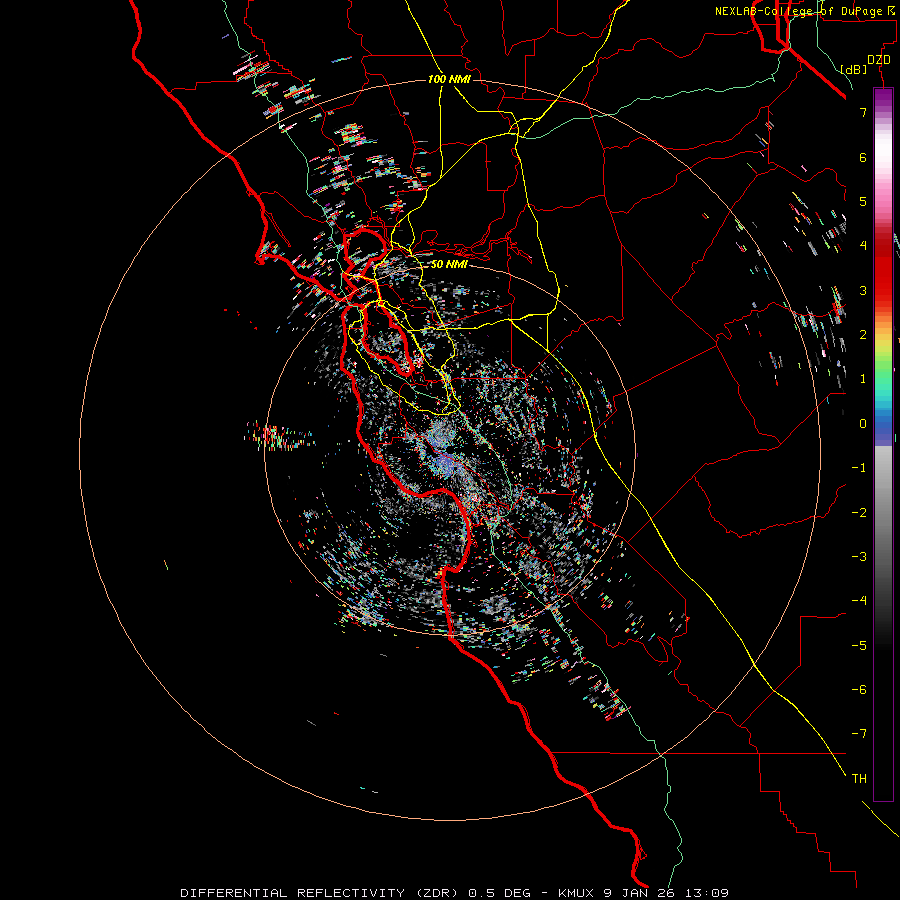Click the 3 value on the dB scale

click(863, 290)
